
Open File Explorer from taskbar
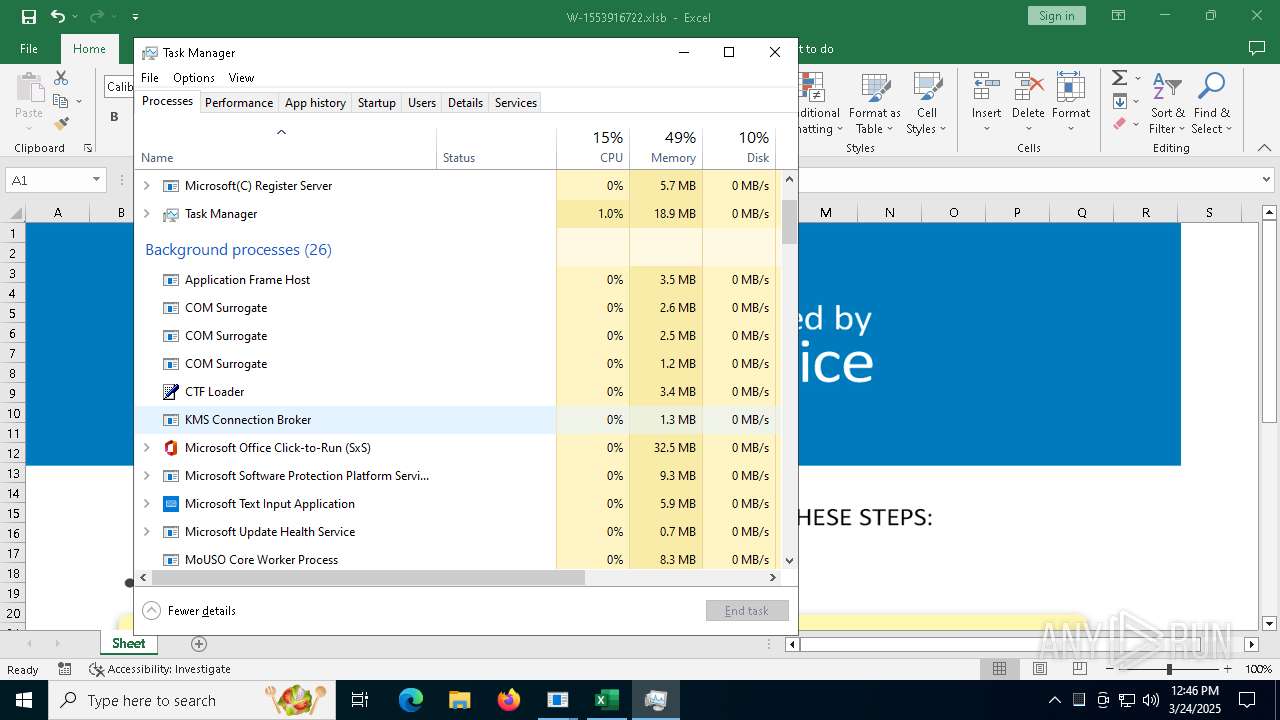[460, 700]
